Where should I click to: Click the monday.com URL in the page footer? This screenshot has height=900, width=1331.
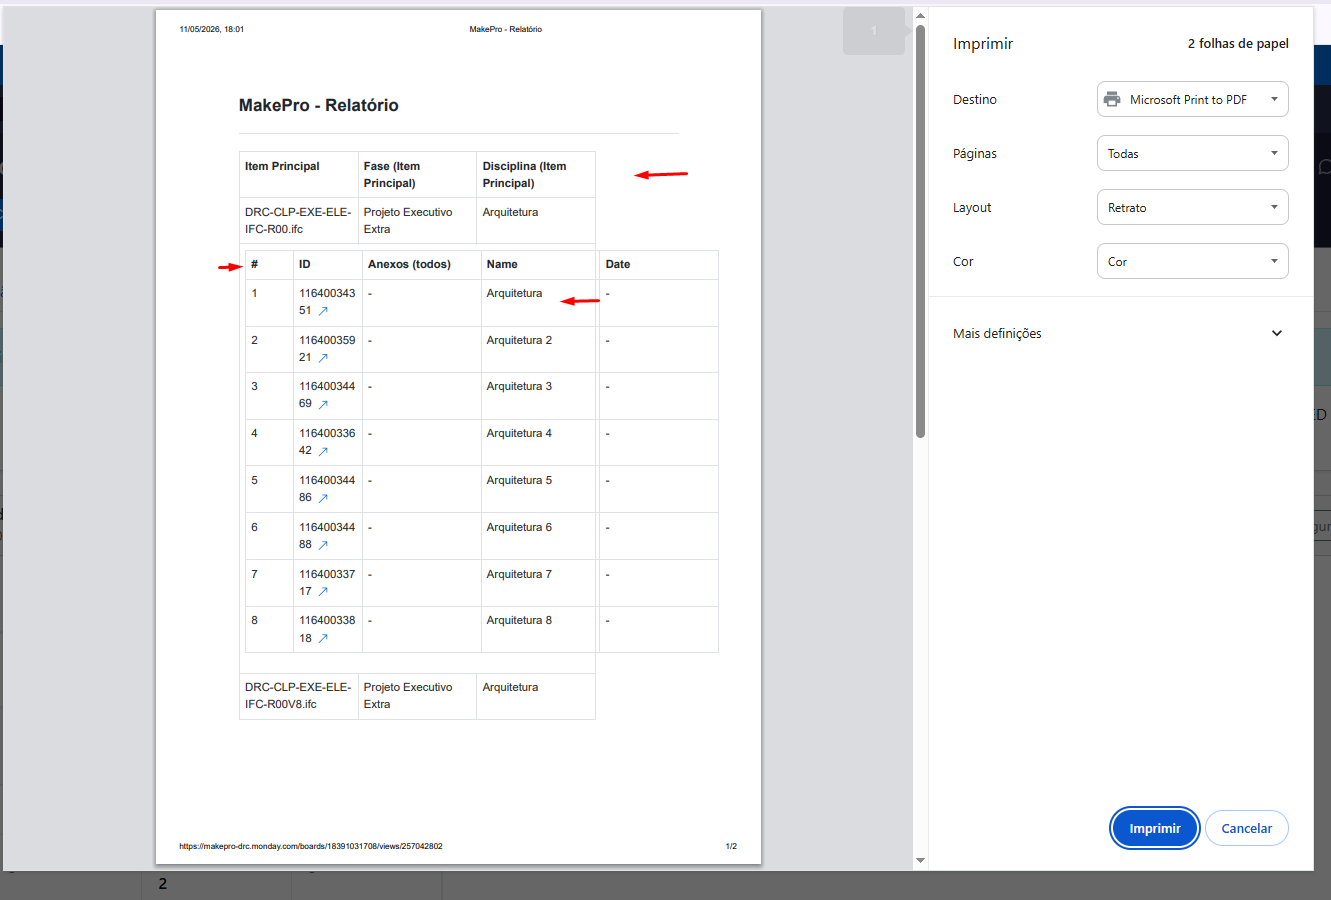coord(311,847)
